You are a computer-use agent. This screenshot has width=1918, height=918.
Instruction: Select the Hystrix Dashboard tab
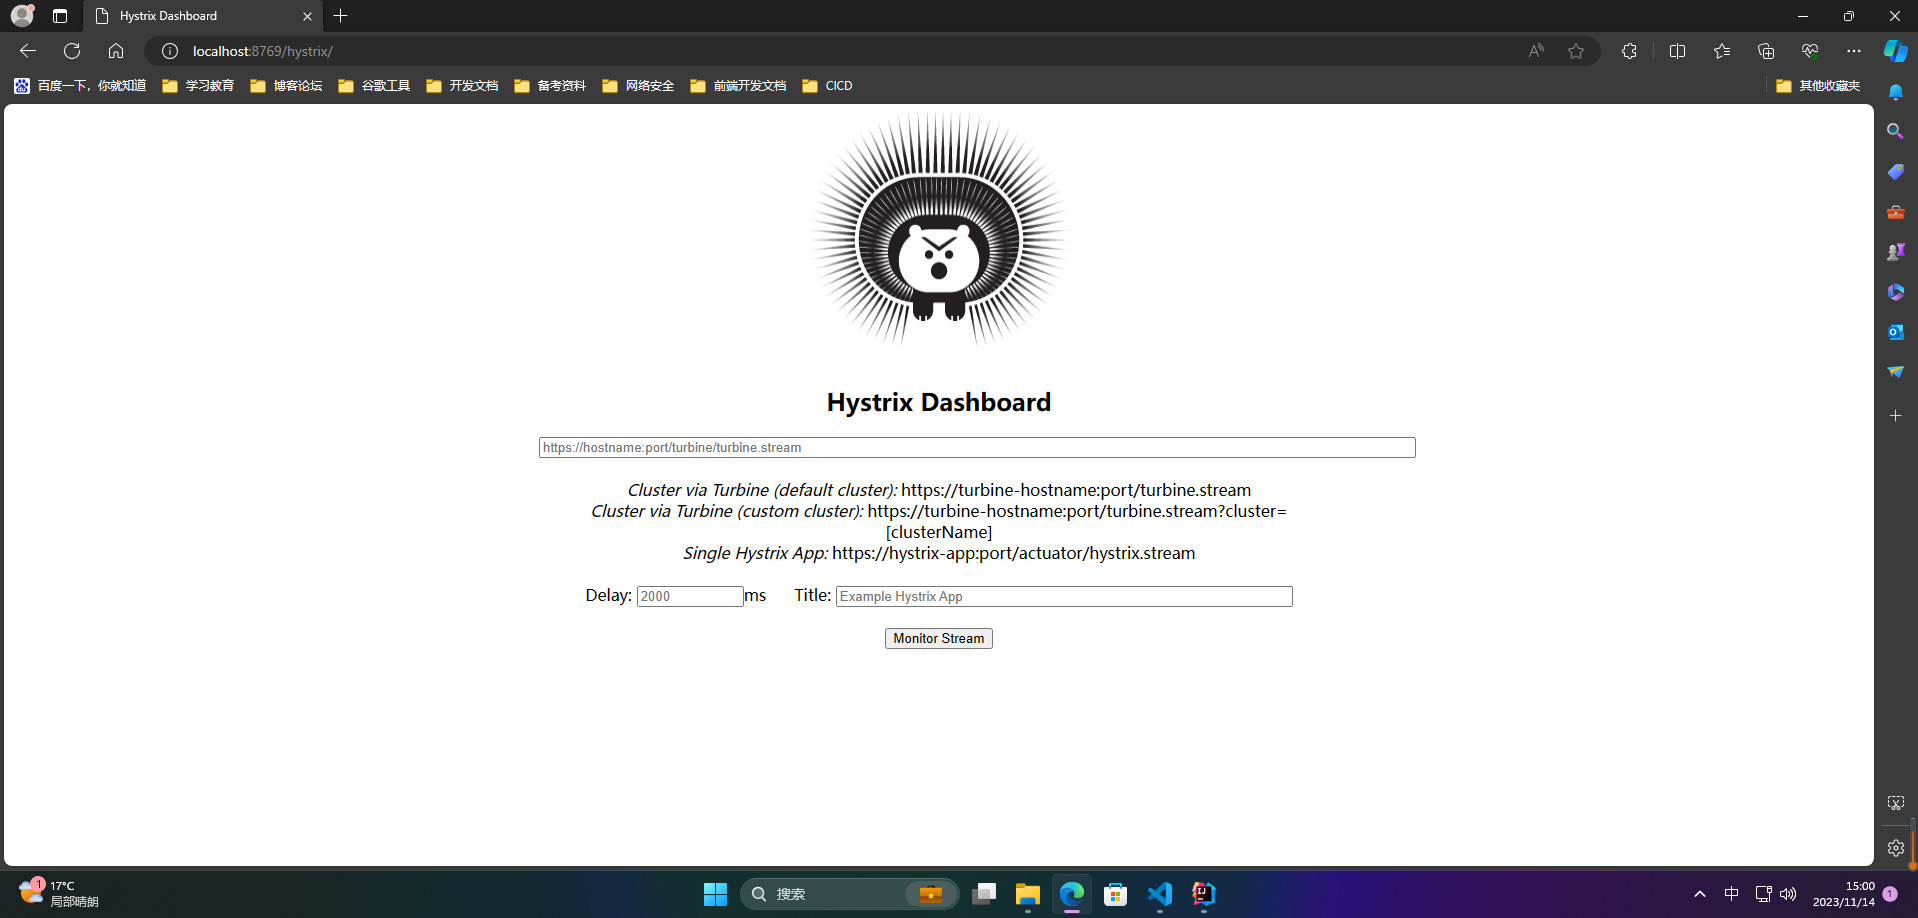[x=203, y=16]
